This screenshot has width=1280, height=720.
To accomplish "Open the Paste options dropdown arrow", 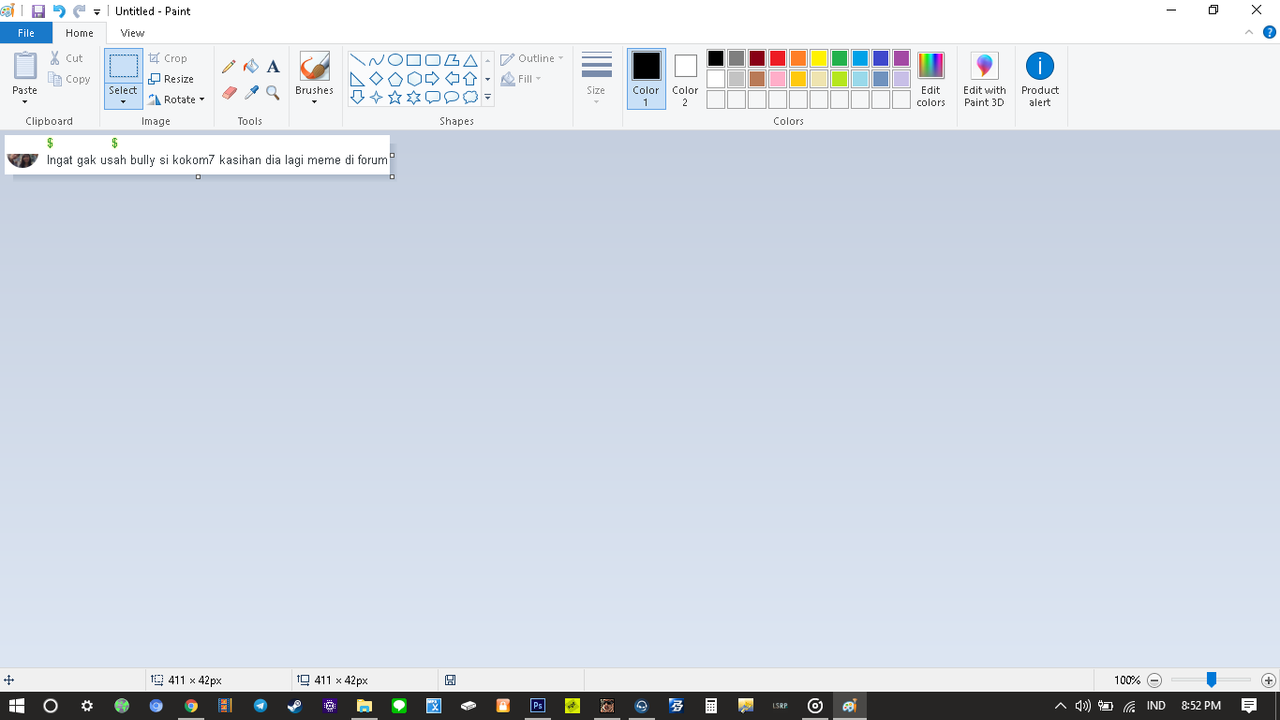I will (x=25, y=102).
